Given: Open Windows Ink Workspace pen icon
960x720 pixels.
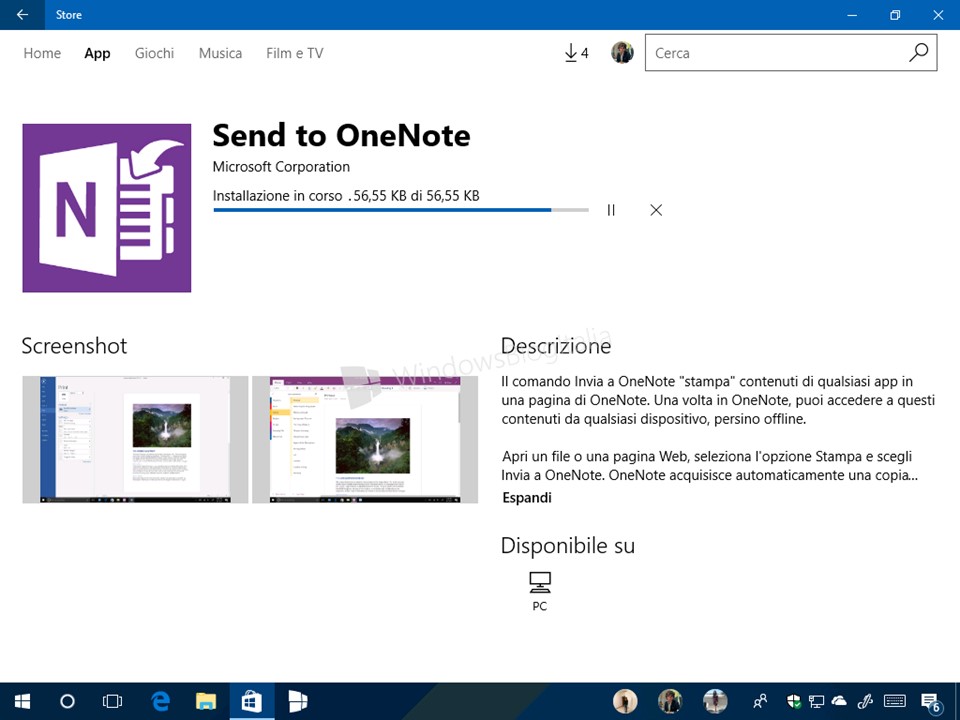Looking at the screenshot, I should tap(866, 702).
